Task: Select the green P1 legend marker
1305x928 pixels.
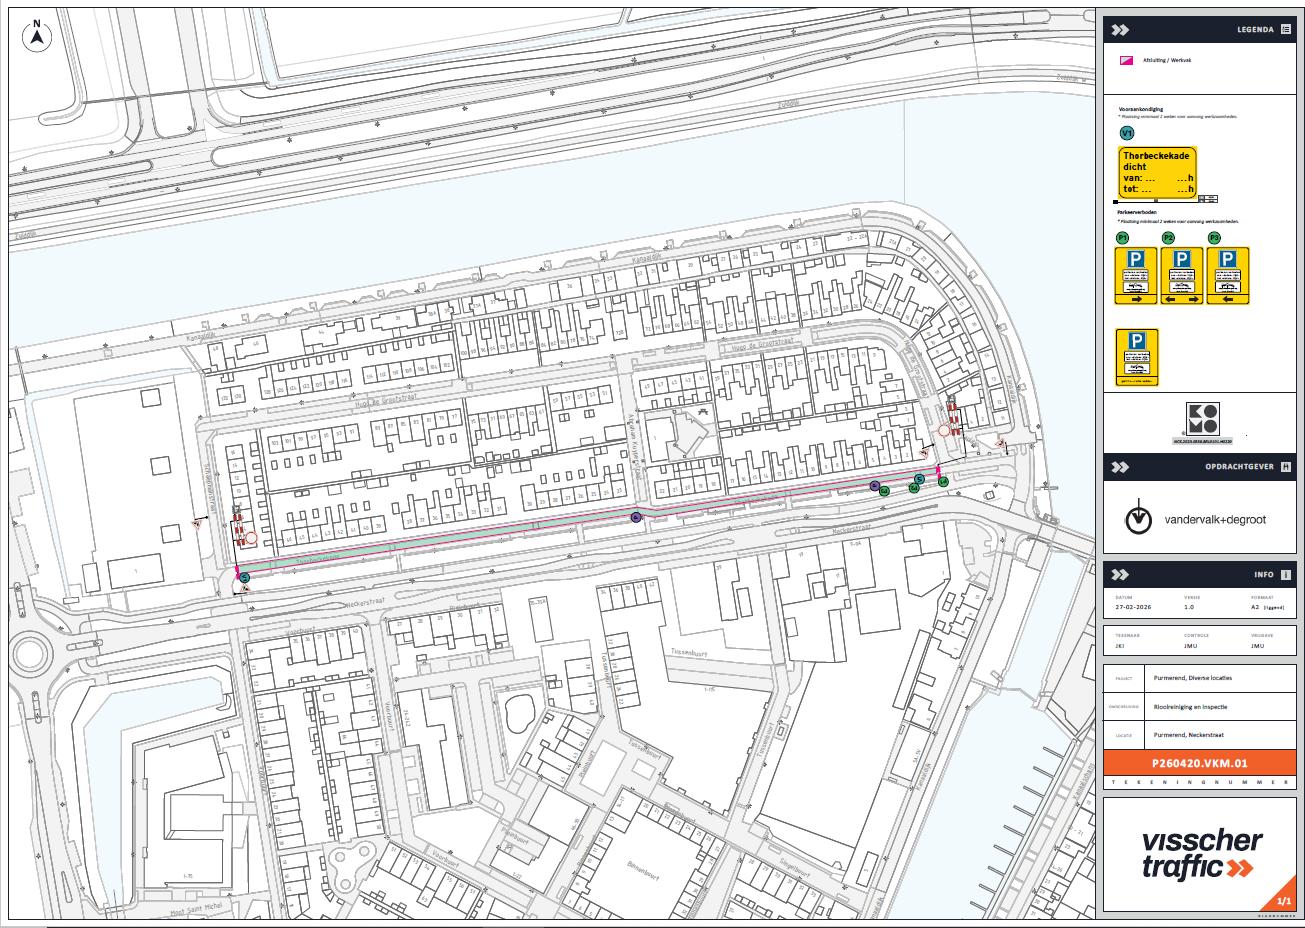Action: coord(1123,238)
